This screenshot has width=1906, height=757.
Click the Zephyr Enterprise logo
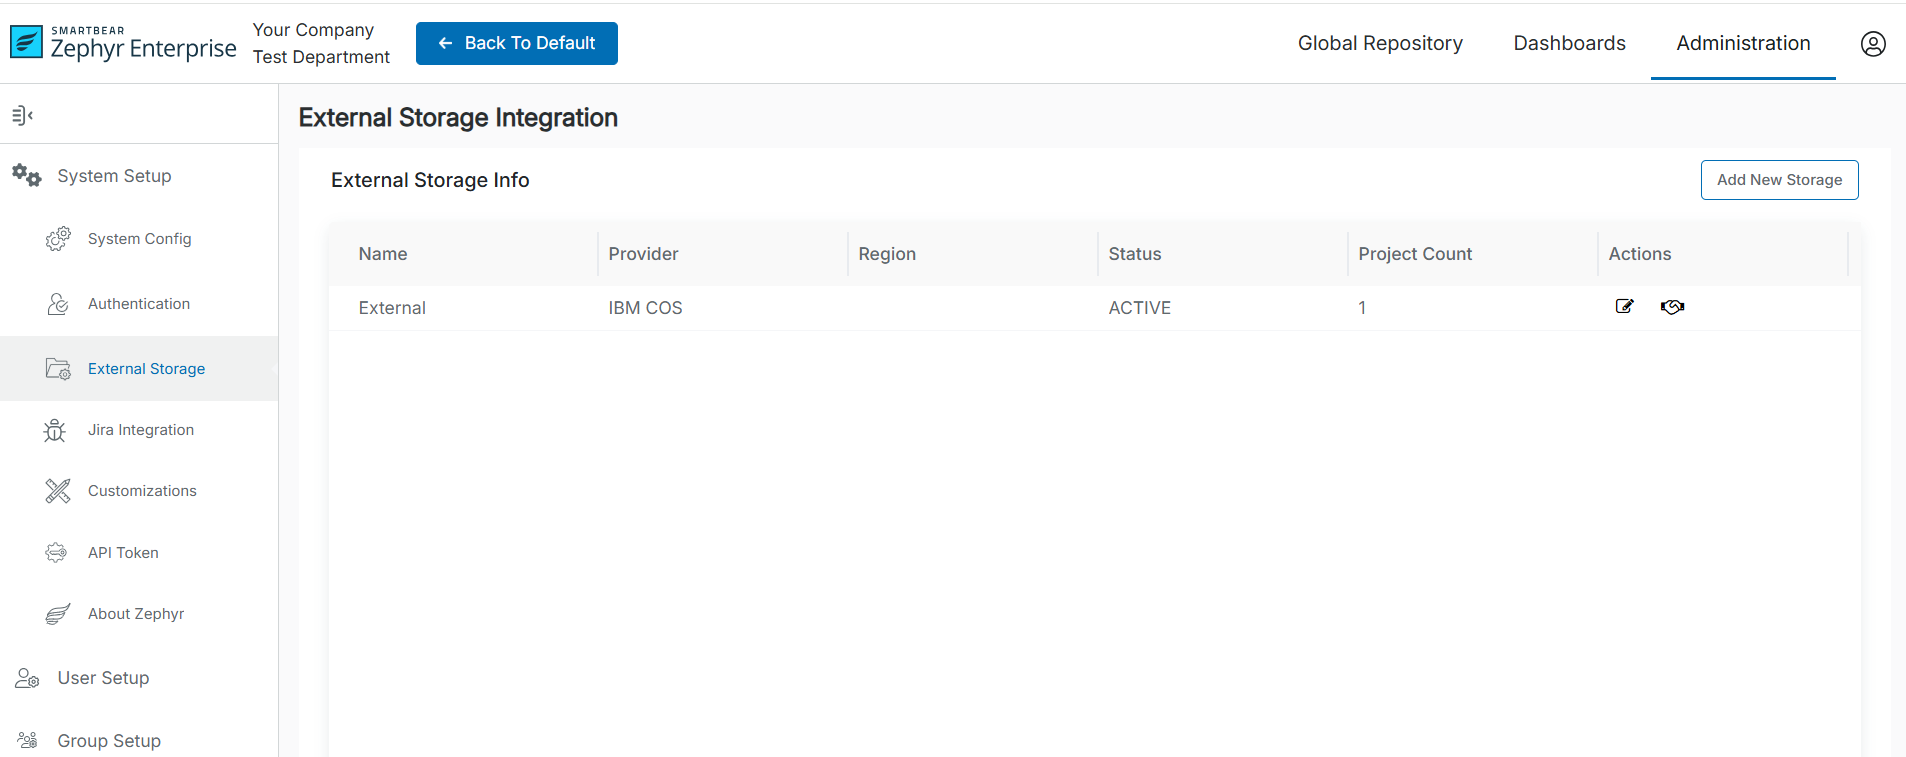pos(123,44)
